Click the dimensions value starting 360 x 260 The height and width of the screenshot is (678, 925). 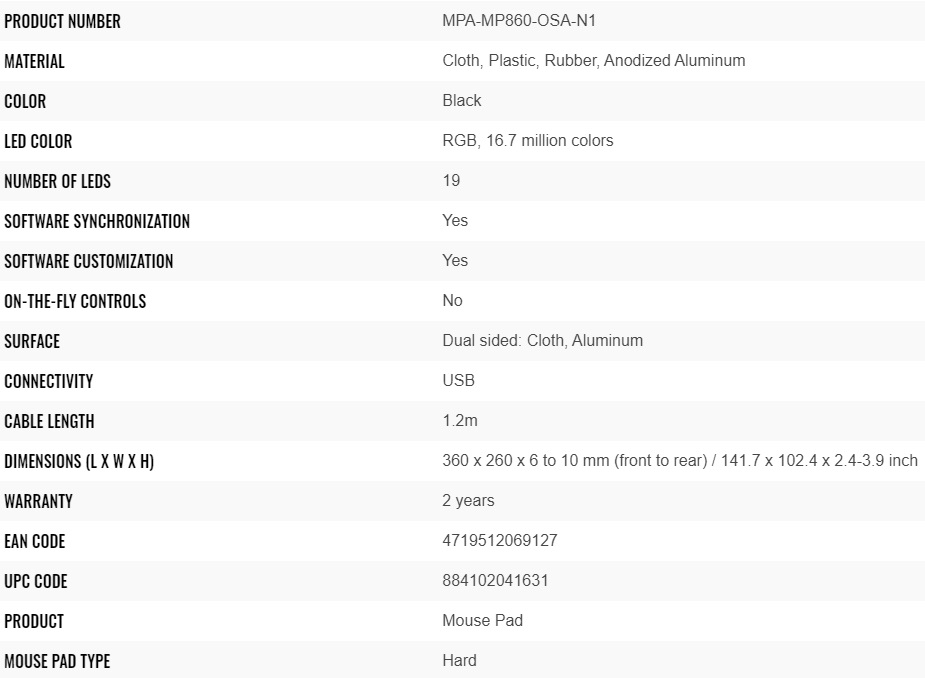coord(679,460)
